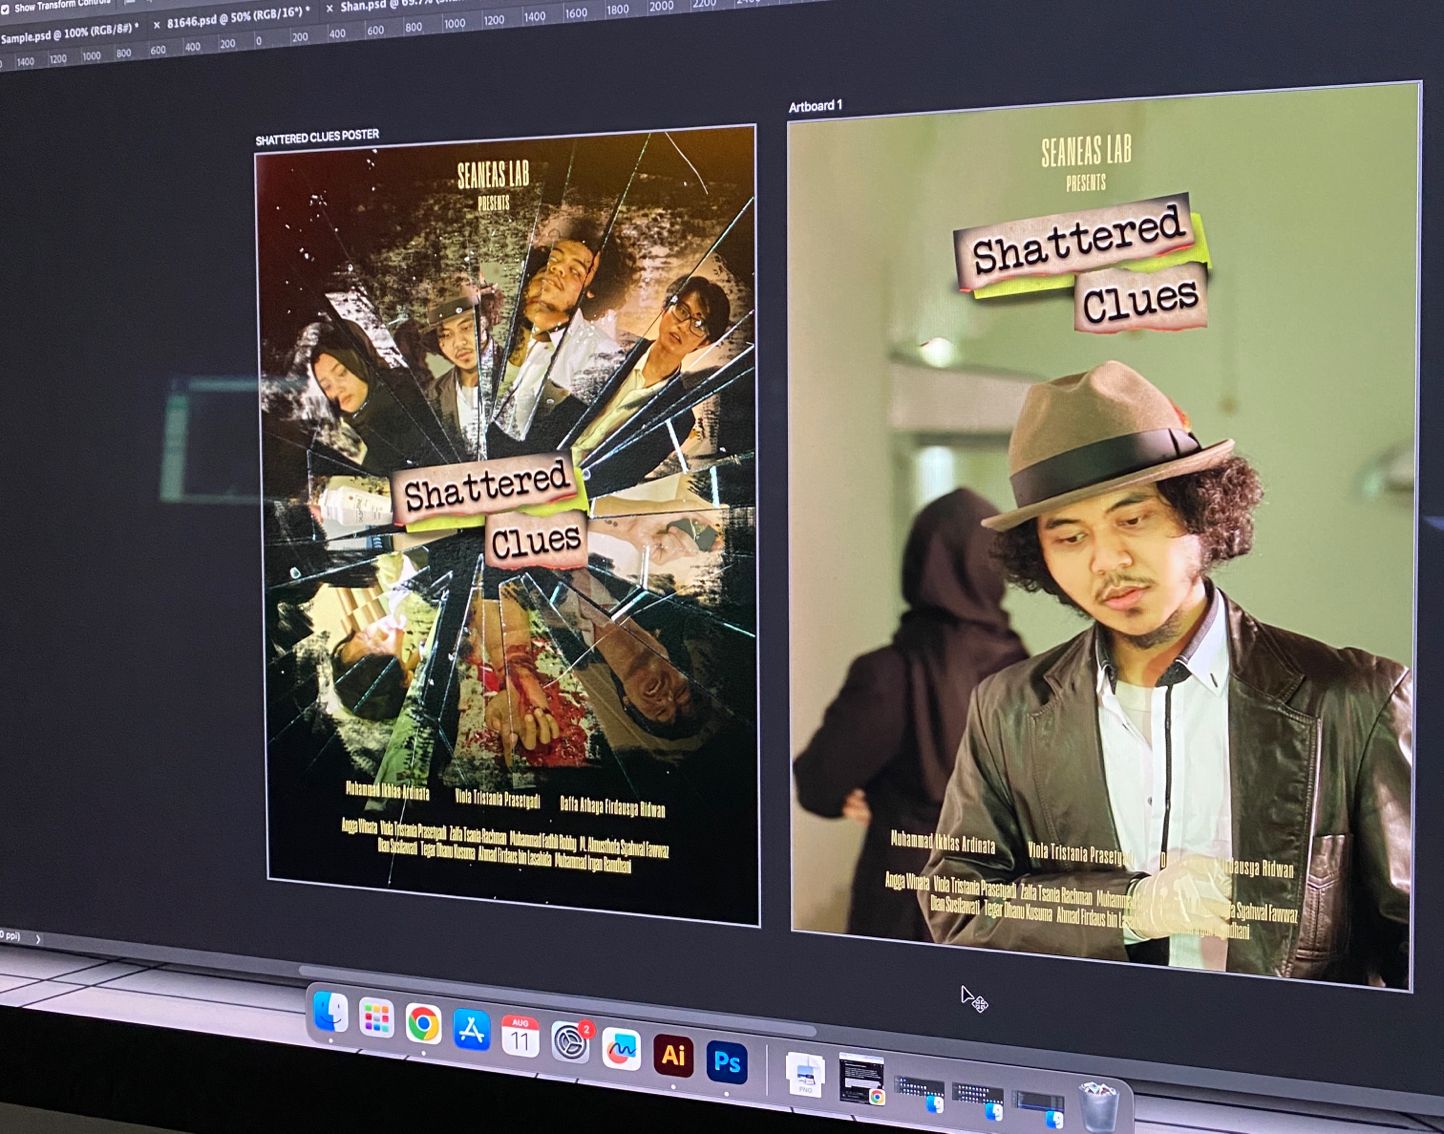The image size is (1444, 1134).
Task: Open Calendar showing AUG 11
Action: [x=520, y=1037]
